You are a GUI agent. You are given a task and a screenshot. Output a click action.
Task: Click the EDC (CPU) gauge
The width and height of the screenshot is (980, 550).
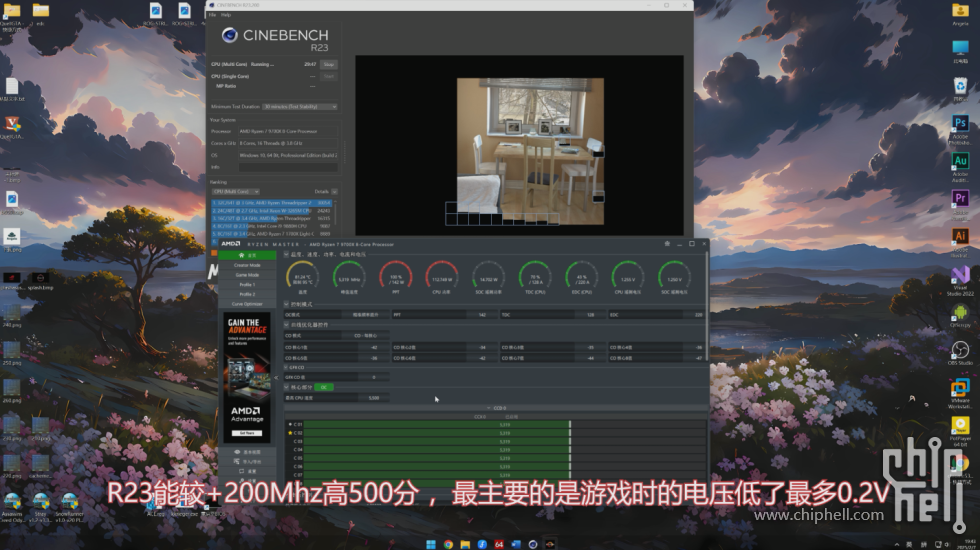(581, 276)
